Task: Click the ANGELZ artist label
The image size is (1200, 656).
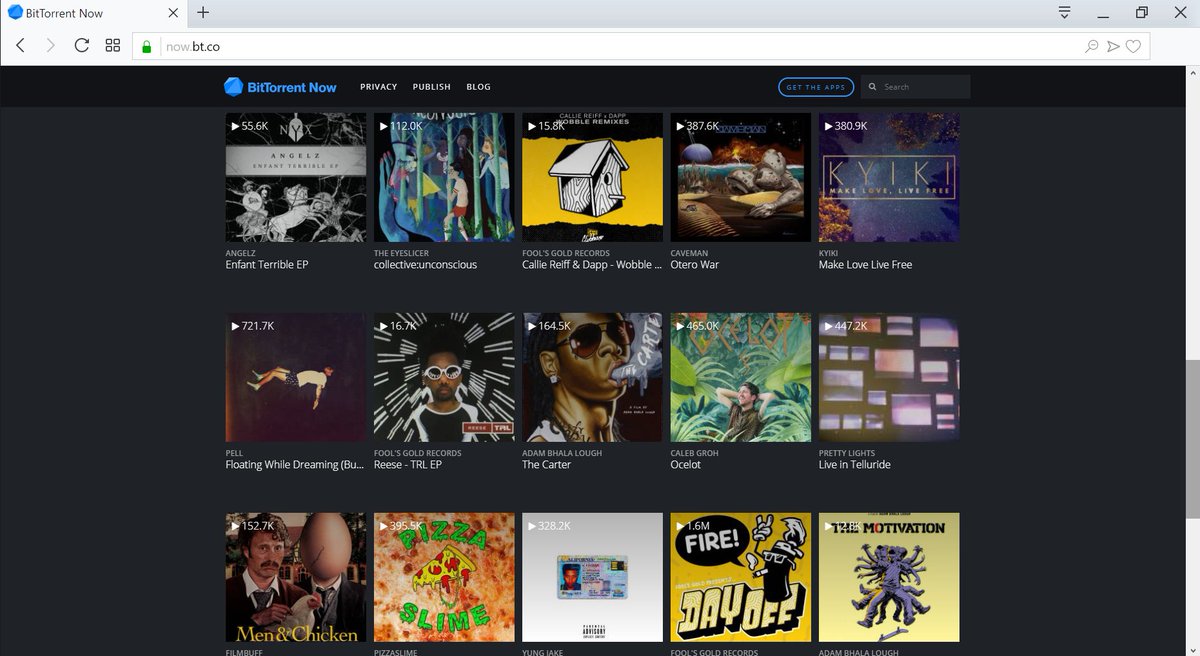Action: pos(241,253)
